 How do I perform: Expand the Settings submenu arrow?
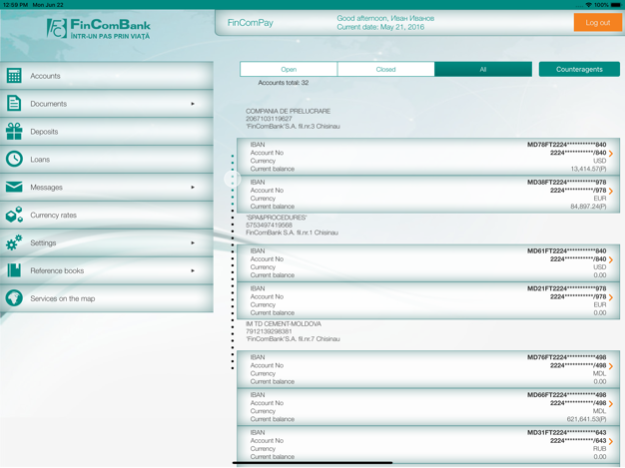pos(193,243)
